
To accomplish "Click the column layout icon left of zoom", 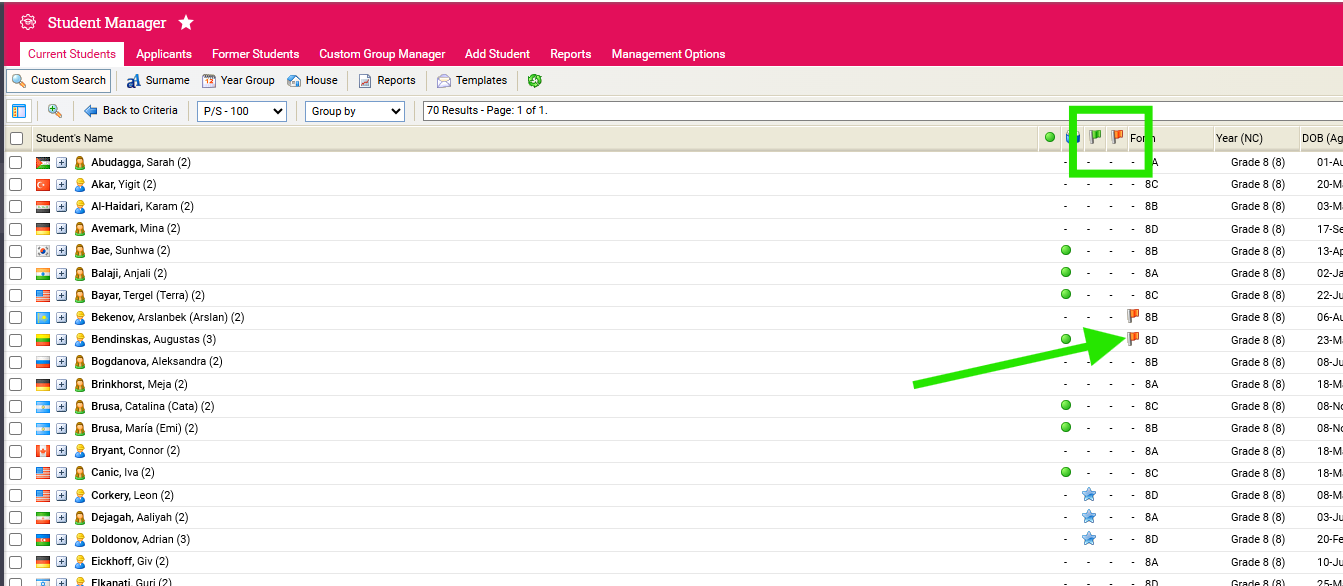I will [19, 111].
